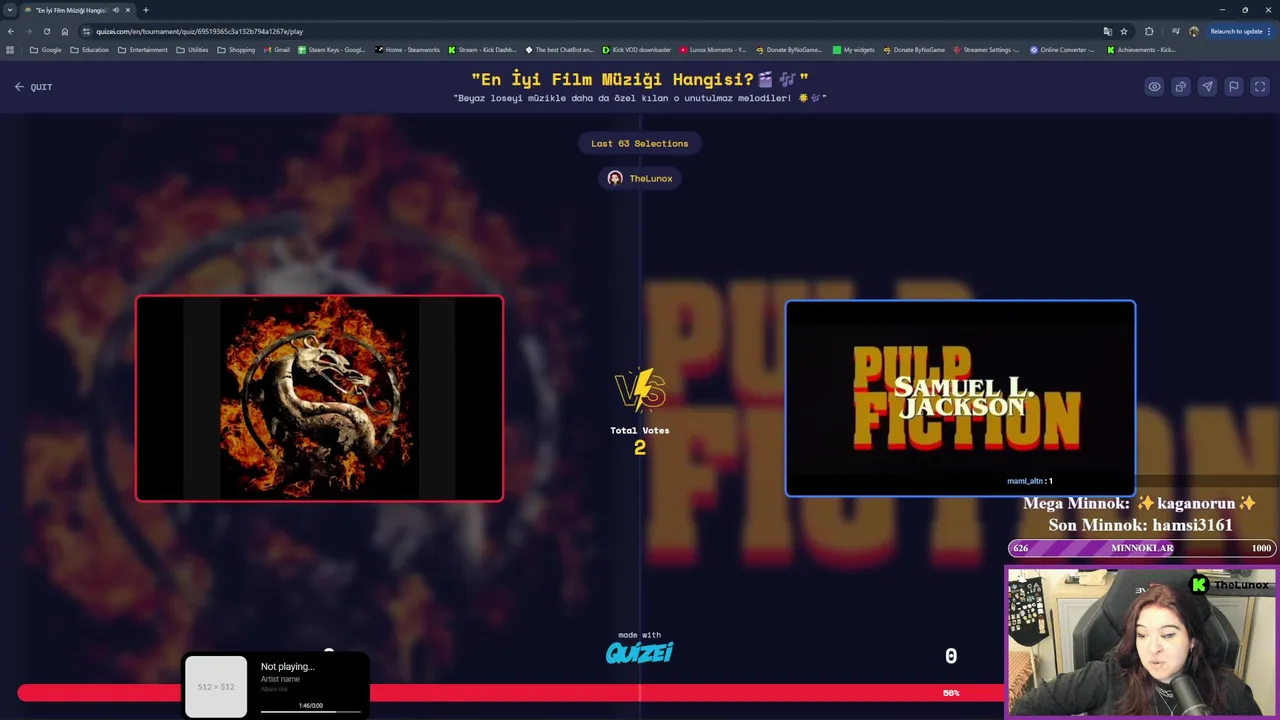The image size is (1280, 720).
Task: Vote for the Mortal Kombat dragon video
Action: (319, 398)
